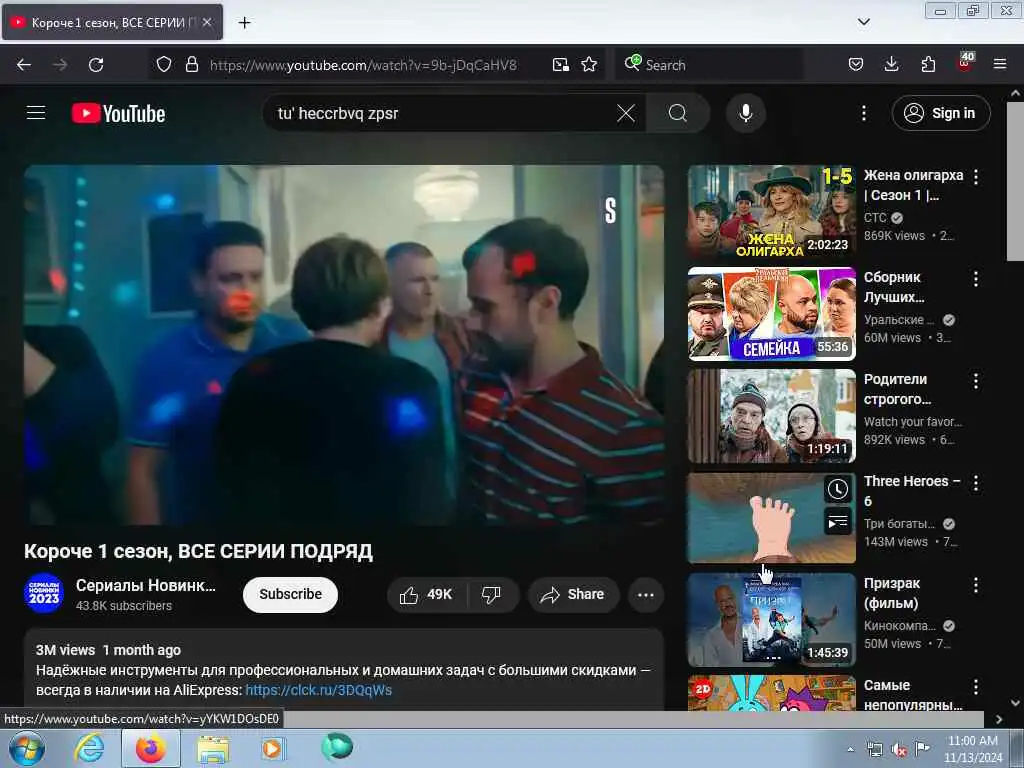Open the Жена олигарха video thumbnail
This screenshot has width=1024, height=768.
pyautogui.click(x=771, y=212)
